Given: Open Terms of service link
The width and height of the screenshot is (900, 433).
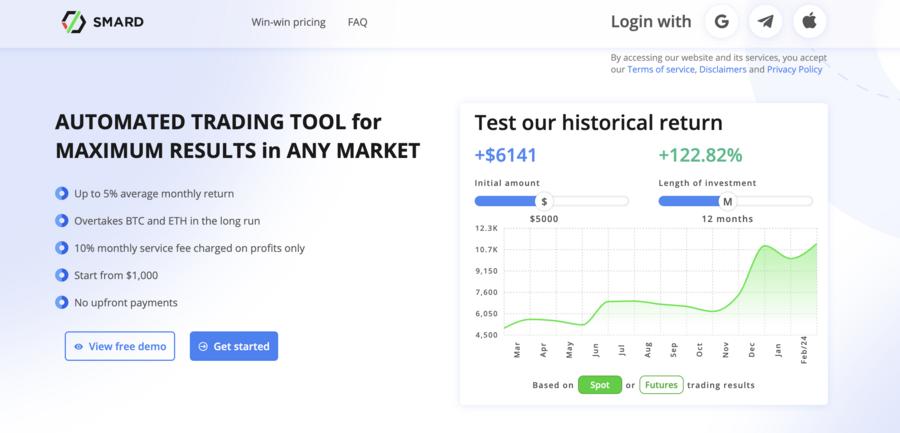Looking at the screenshot, I should point(661,69).
